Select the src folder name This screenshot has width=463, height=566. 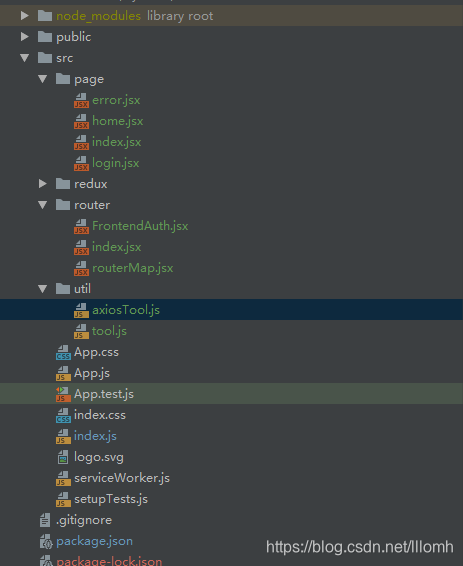[65, 58]
